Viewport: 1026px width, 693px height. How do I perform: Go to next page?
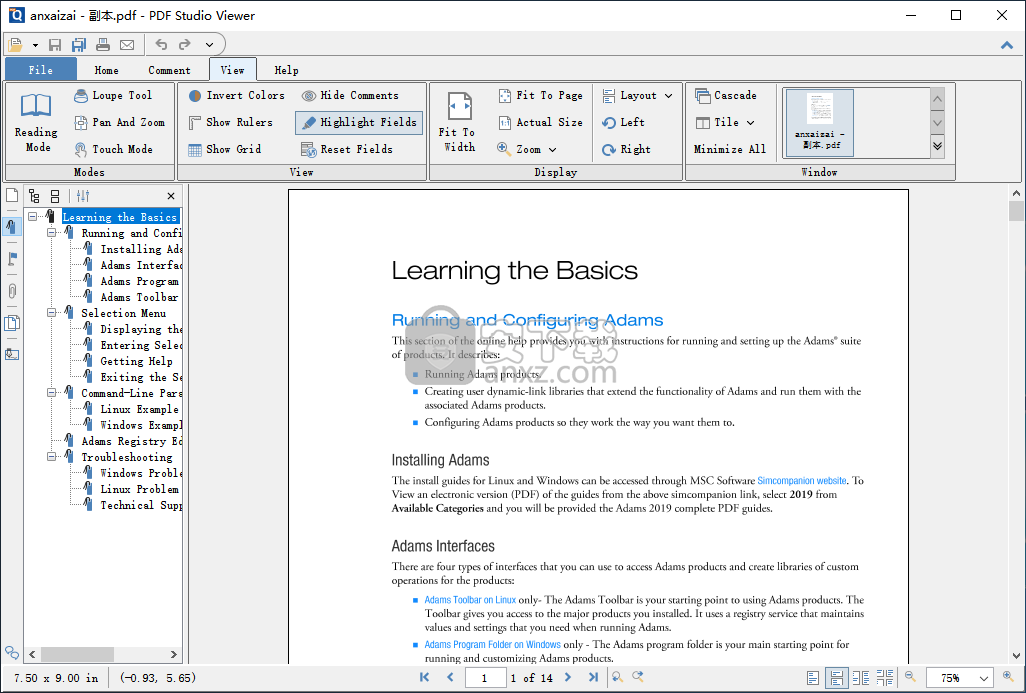tap(568, 677)
